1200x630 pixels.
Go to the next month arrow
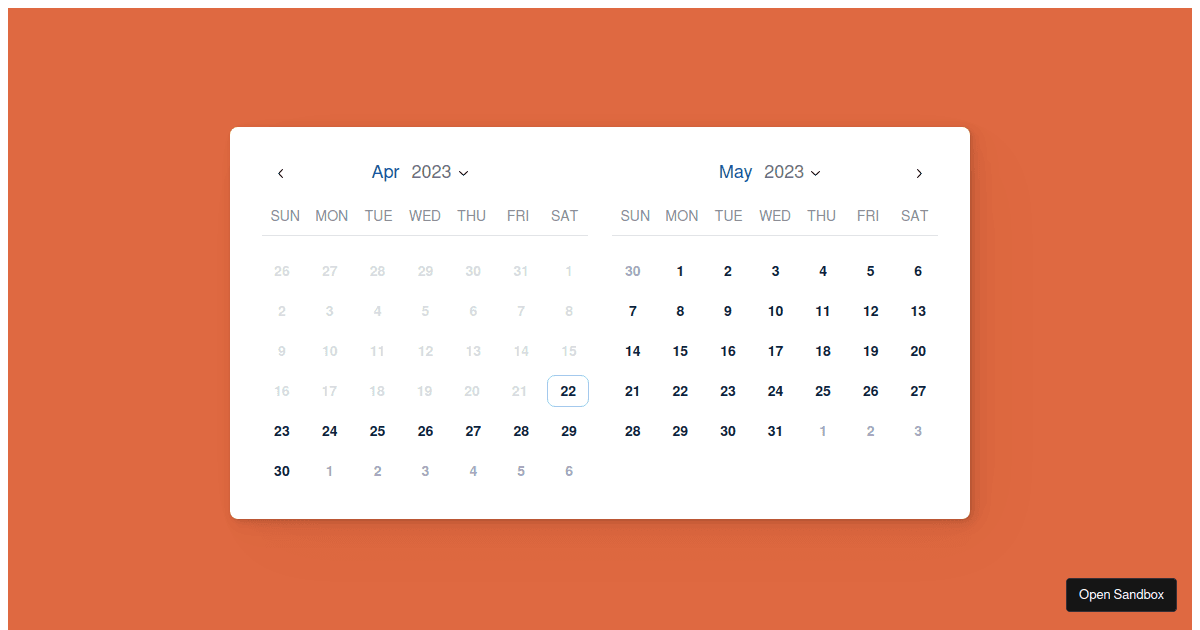click(x=919, y=173)
